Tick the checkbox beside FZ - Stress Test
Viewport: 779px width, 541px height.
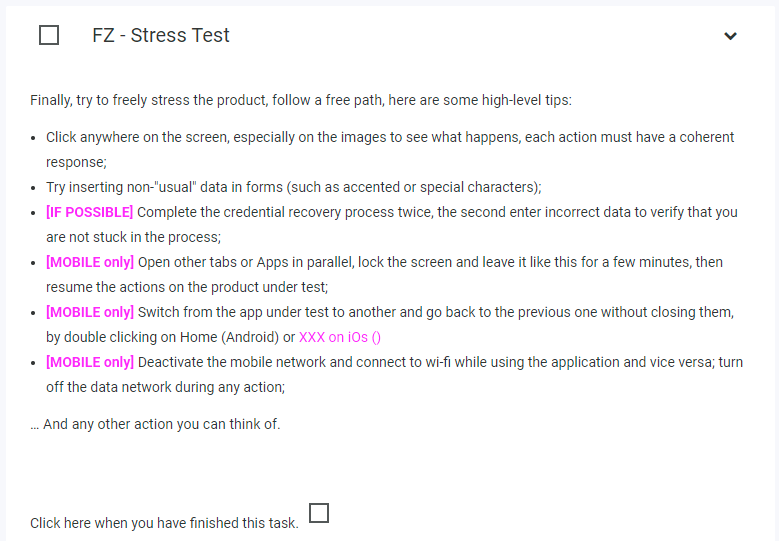49,35
